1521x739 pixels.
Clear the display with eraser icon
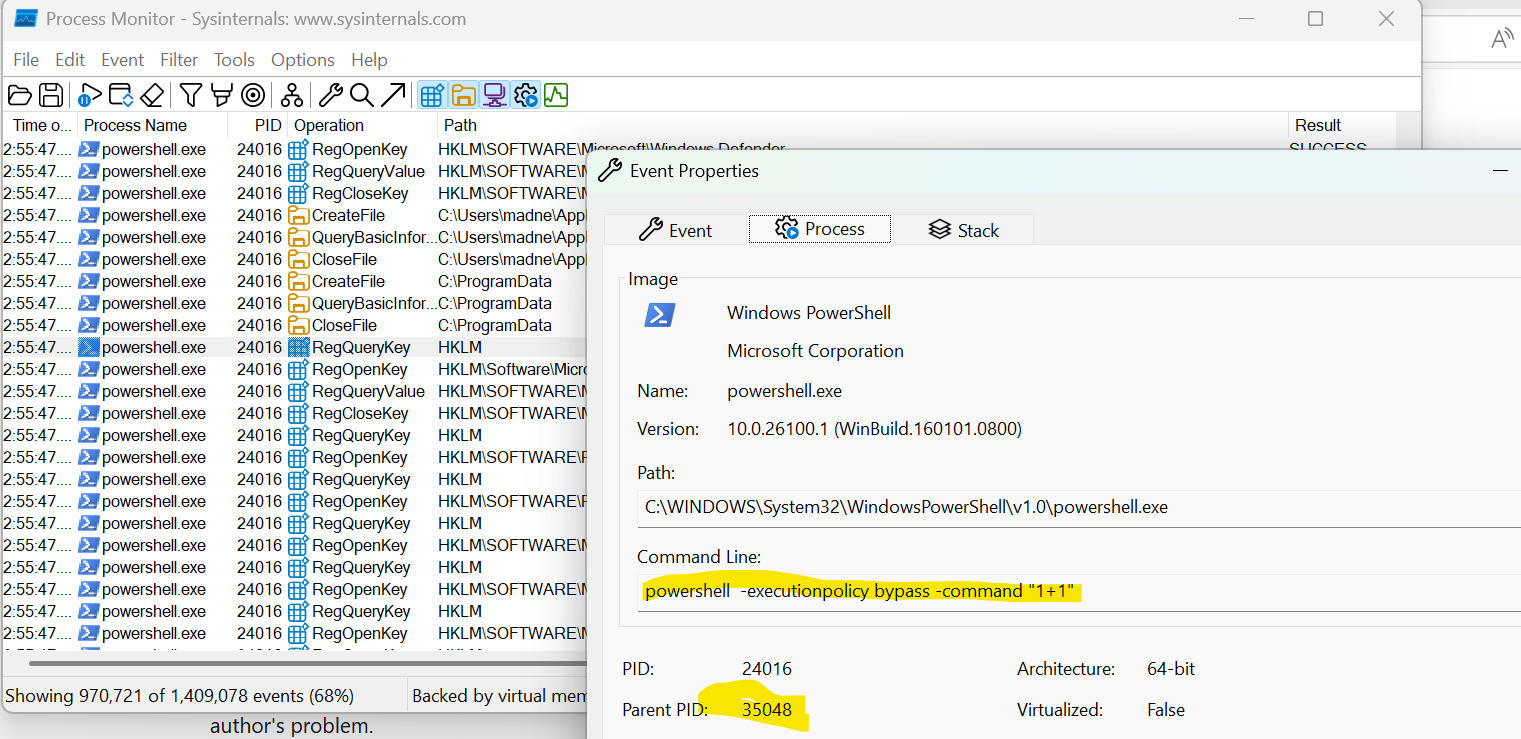point(152,95)
